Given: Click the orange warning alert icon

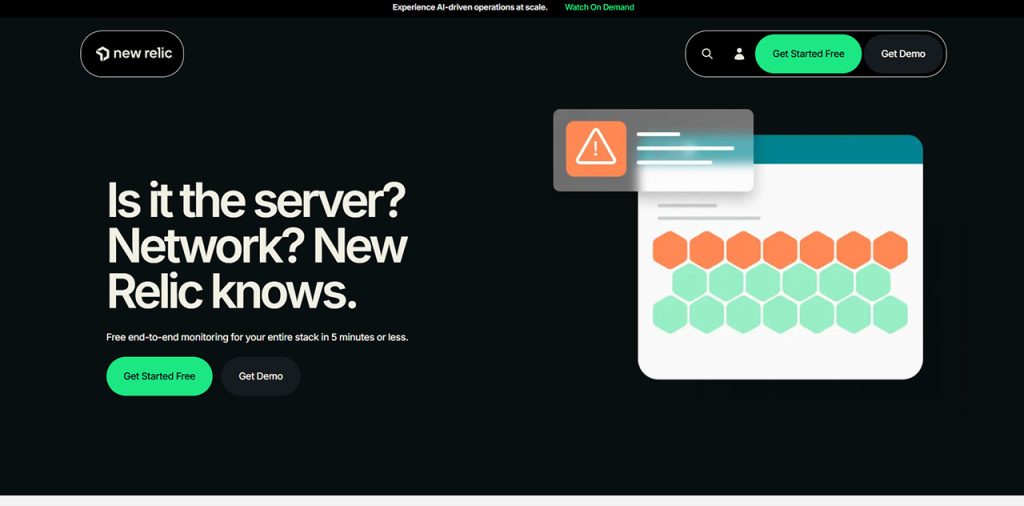Looking at the screenshot, I should point(596,149).
